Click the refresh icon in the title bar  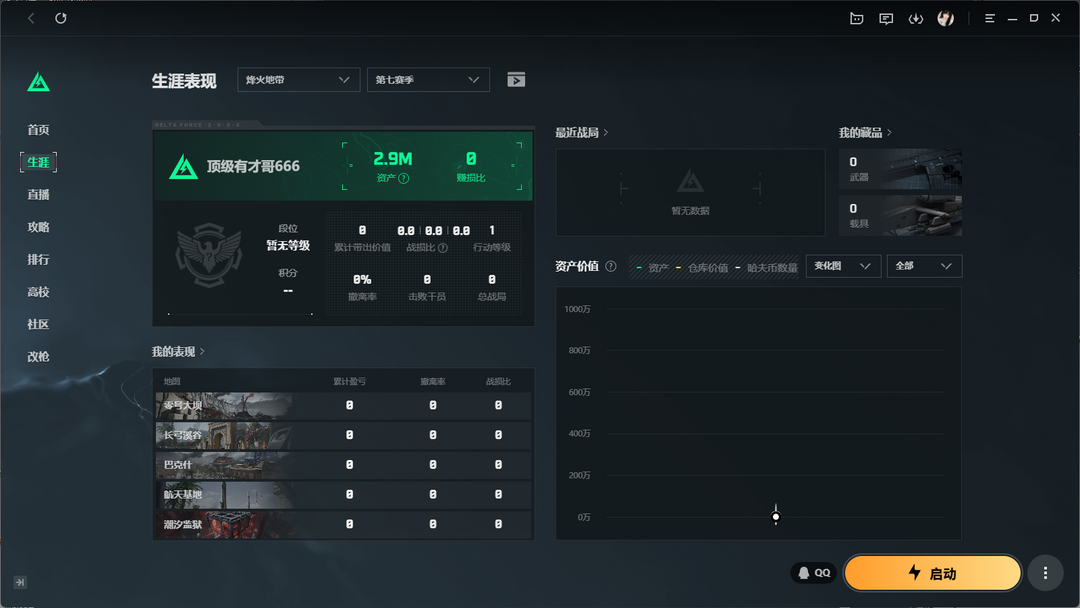pos(61,19)
